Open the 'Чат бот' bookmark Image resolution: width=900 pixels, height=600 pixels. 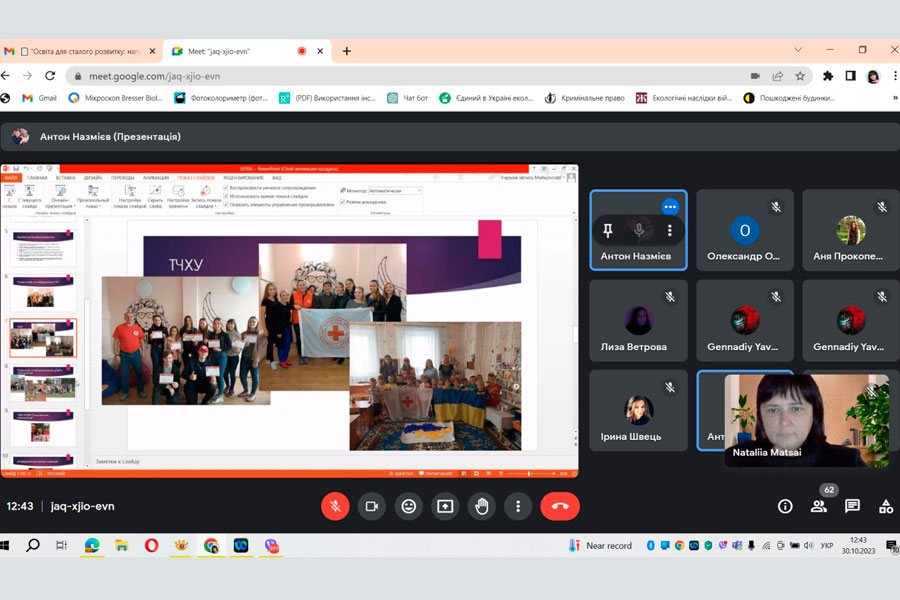pyautogui.click(x=408, y=98)
